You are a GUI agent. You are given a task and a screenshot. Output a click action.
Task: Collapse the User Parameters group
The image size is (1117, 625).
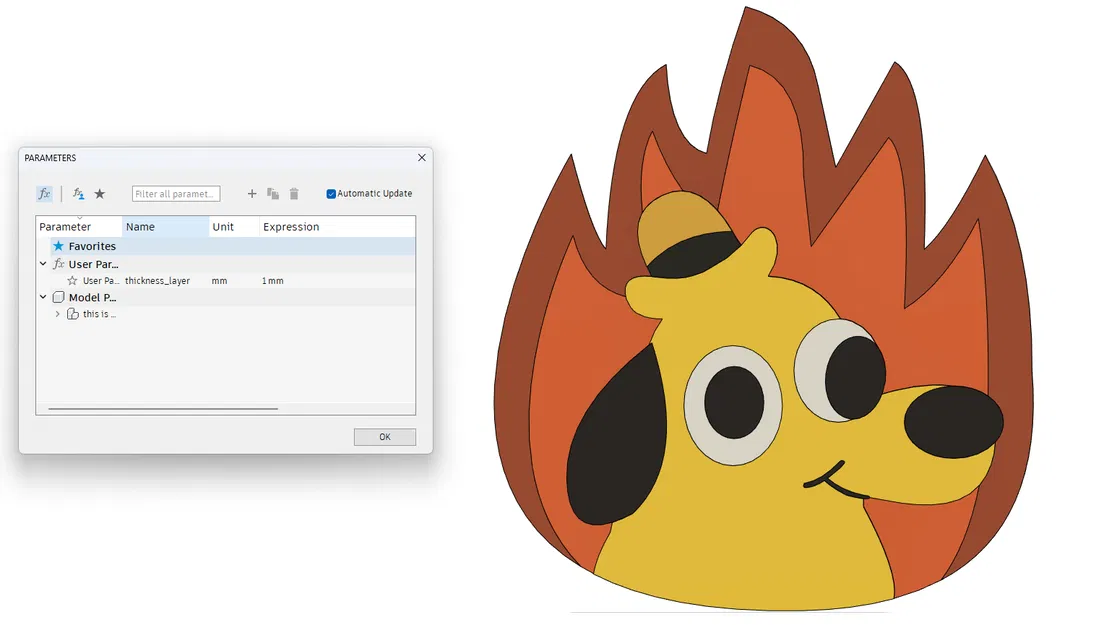(x=42, y=264)
